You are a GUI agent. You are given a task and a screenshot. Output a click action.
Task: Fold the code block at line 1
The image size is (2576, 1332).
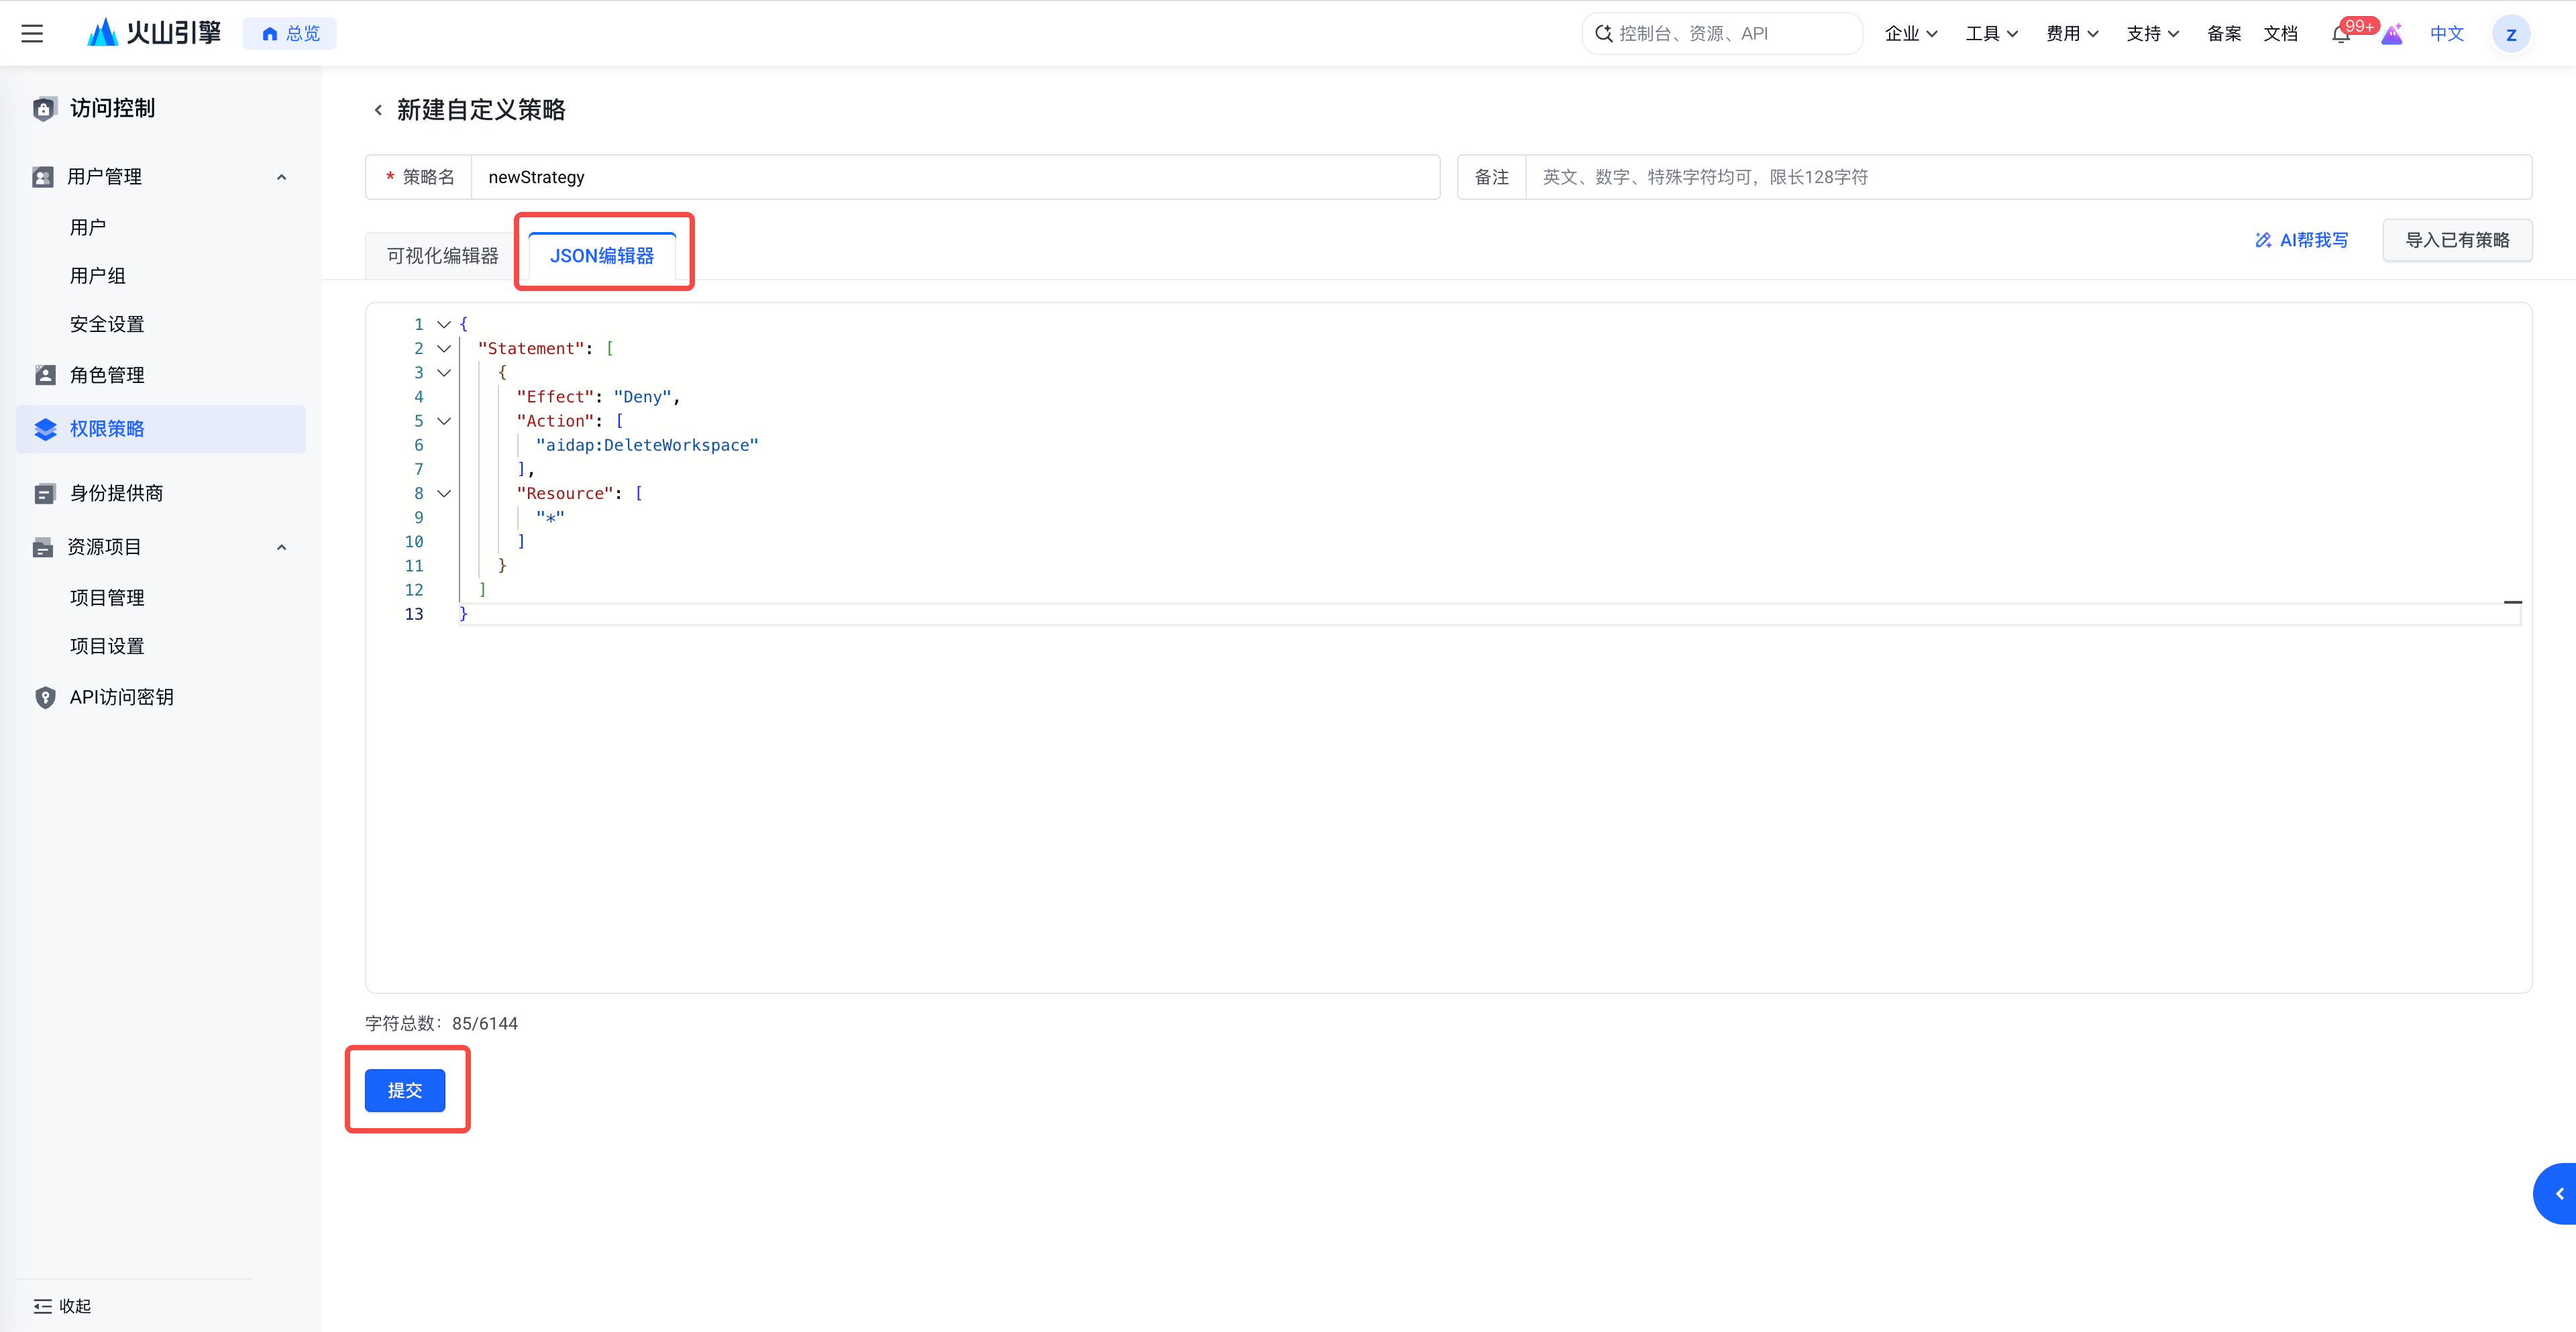click(444, 324)
